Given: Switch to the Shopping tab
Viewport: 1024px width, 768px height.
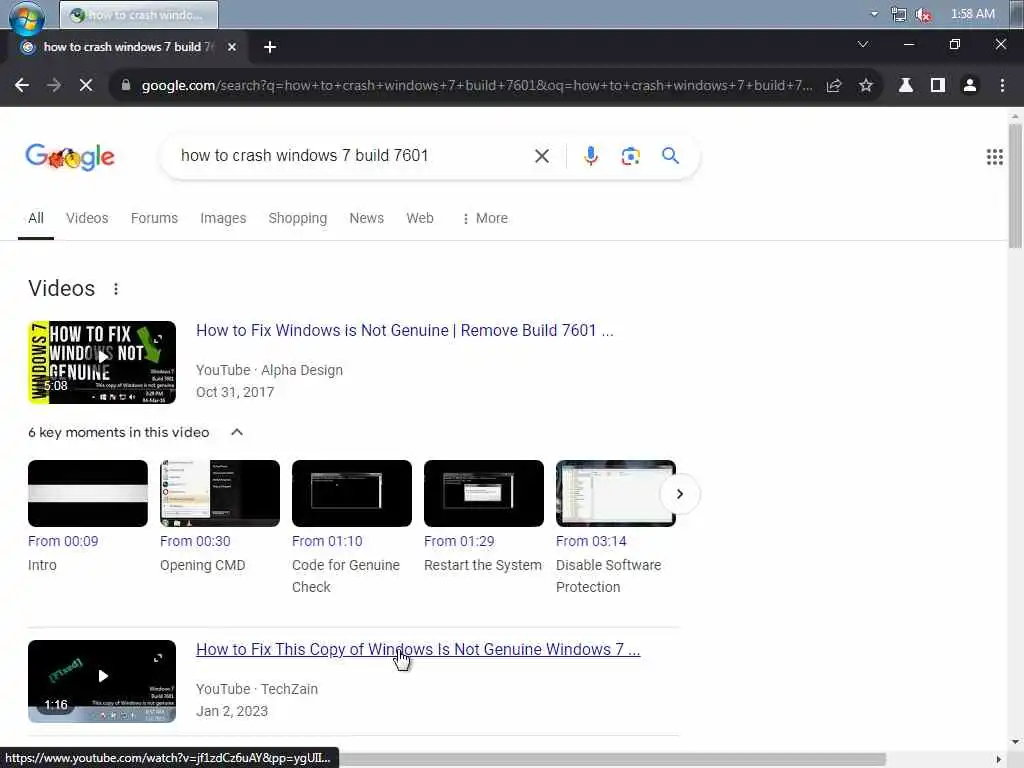Looking at the screenshot, I should tap(298, 218).
